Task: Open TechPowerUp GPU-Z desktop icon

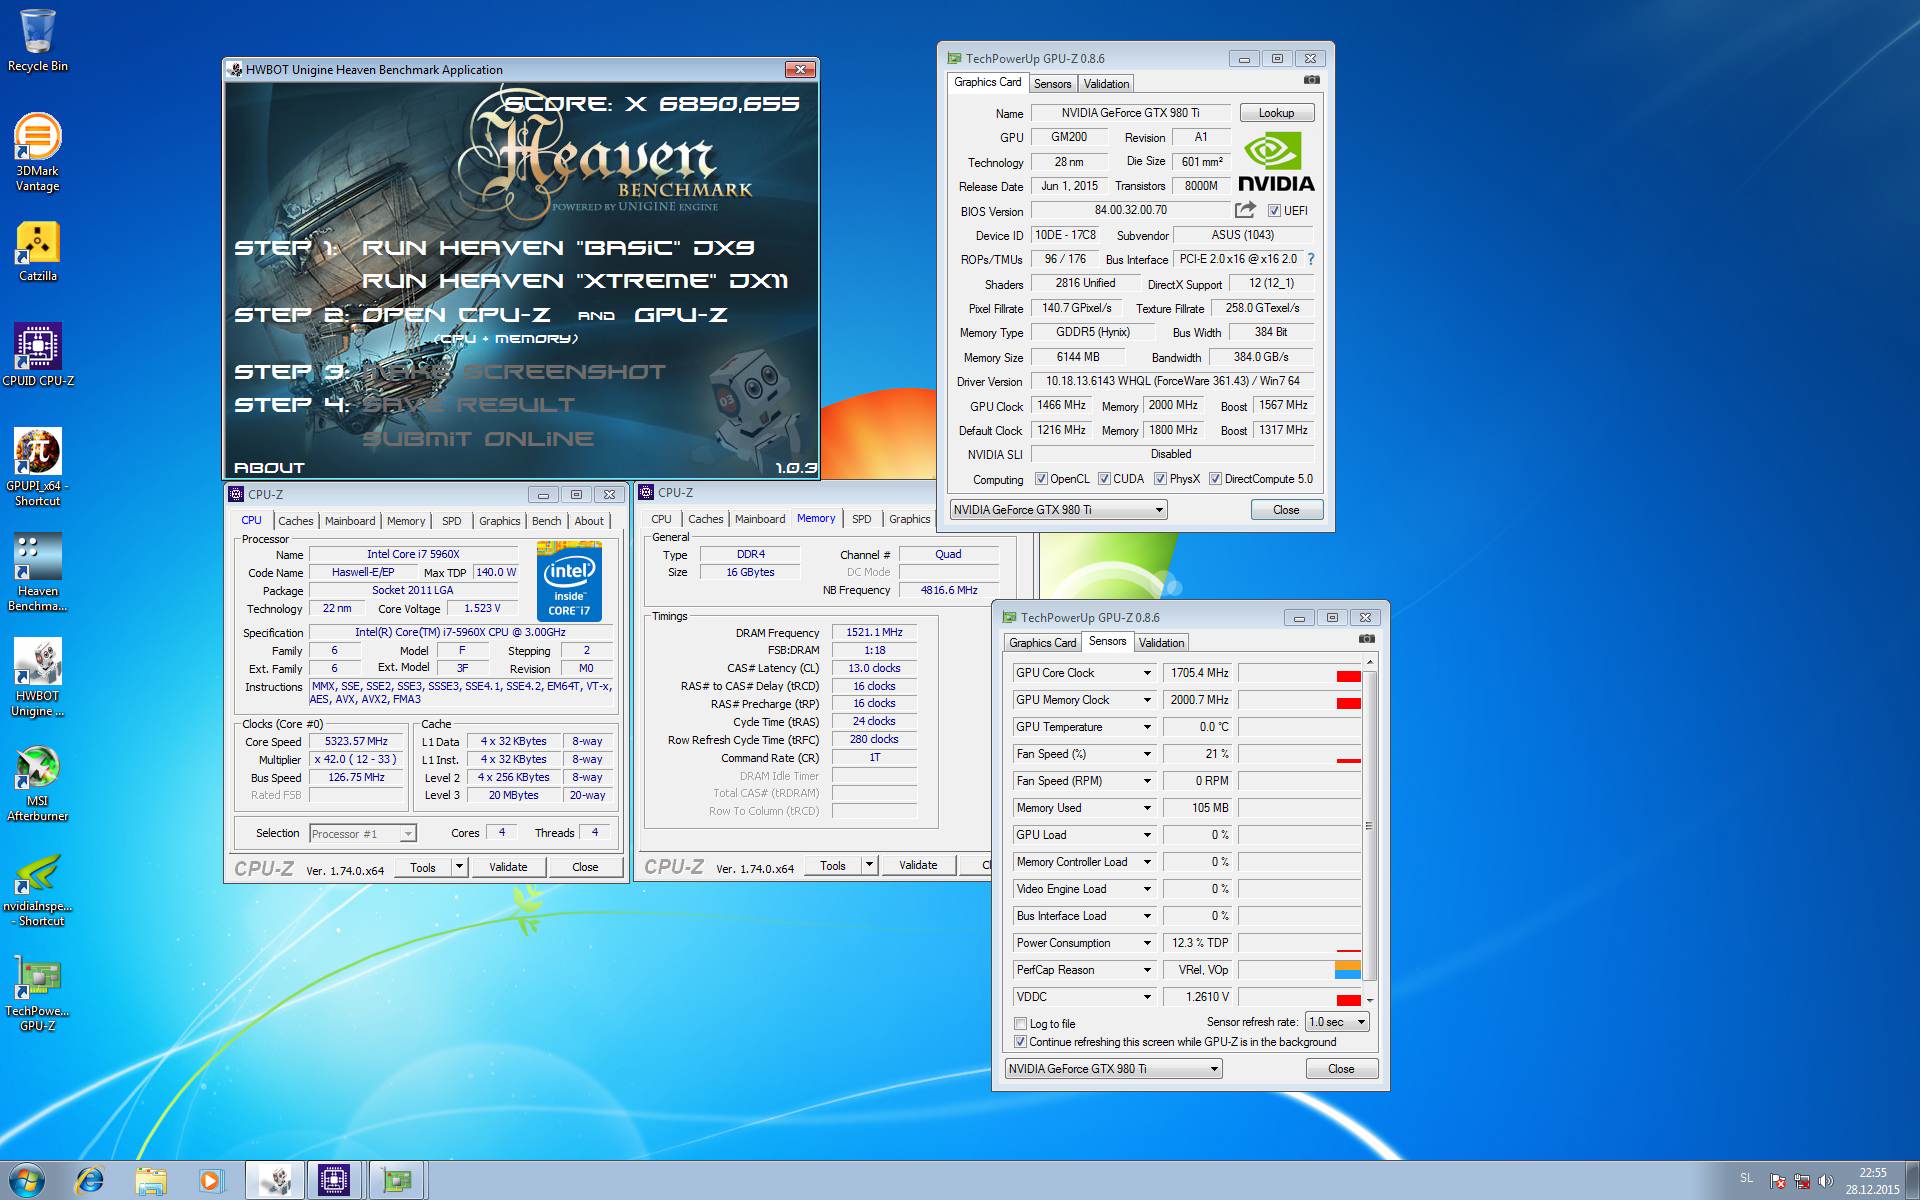Action: pyautogui.click(x=38, y=993)
